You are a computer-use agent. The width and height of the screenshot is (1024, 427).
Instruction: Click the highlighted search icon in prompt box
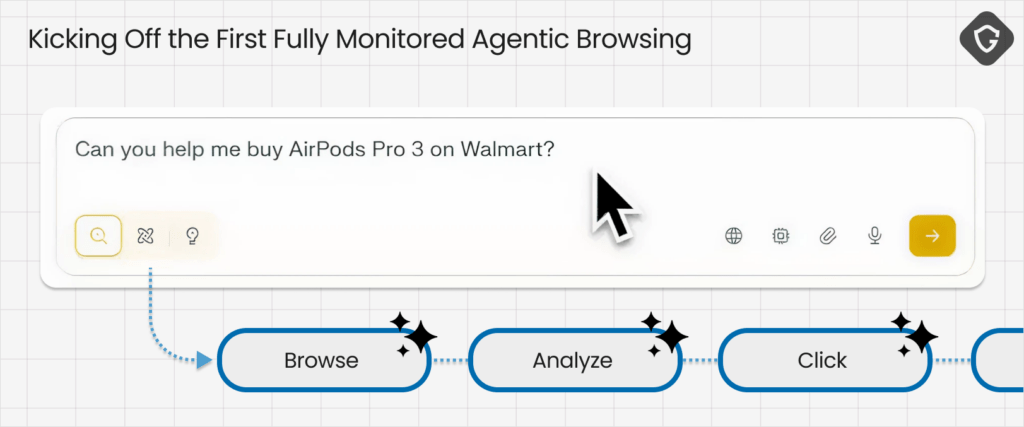(98, 236)
